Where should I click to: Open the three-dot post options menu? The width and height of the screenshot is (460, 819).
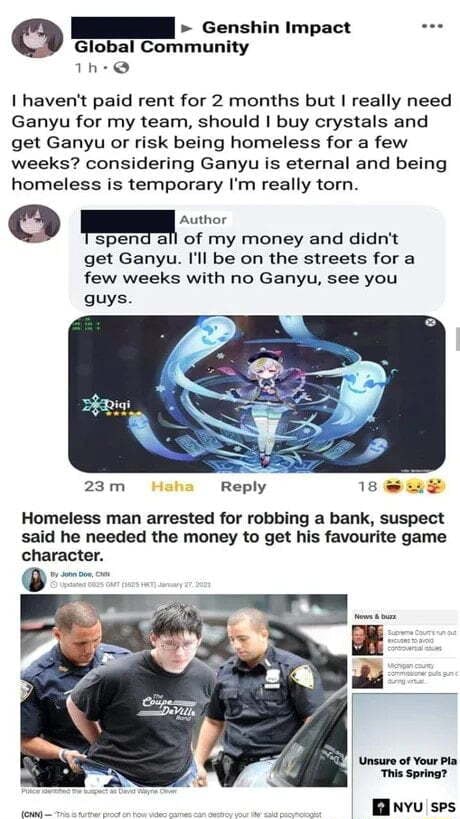pyautogui.click(x=433, y=25)
